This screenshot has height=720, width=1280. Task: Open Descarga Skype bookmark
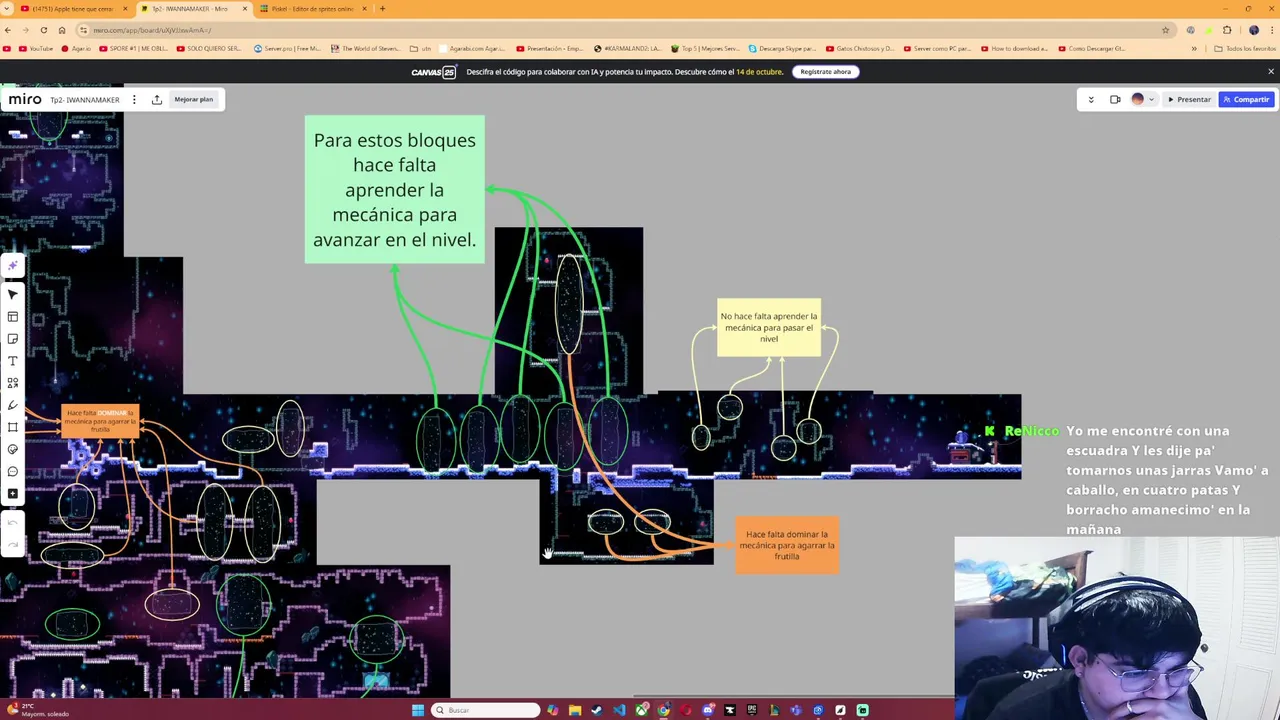[782, 48]
